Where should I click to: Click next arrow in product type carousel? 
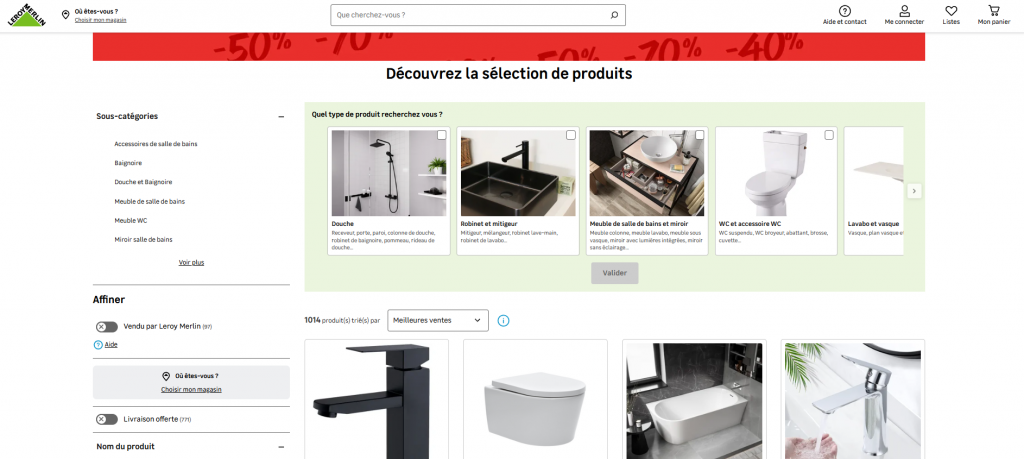(x=914, y=191)
